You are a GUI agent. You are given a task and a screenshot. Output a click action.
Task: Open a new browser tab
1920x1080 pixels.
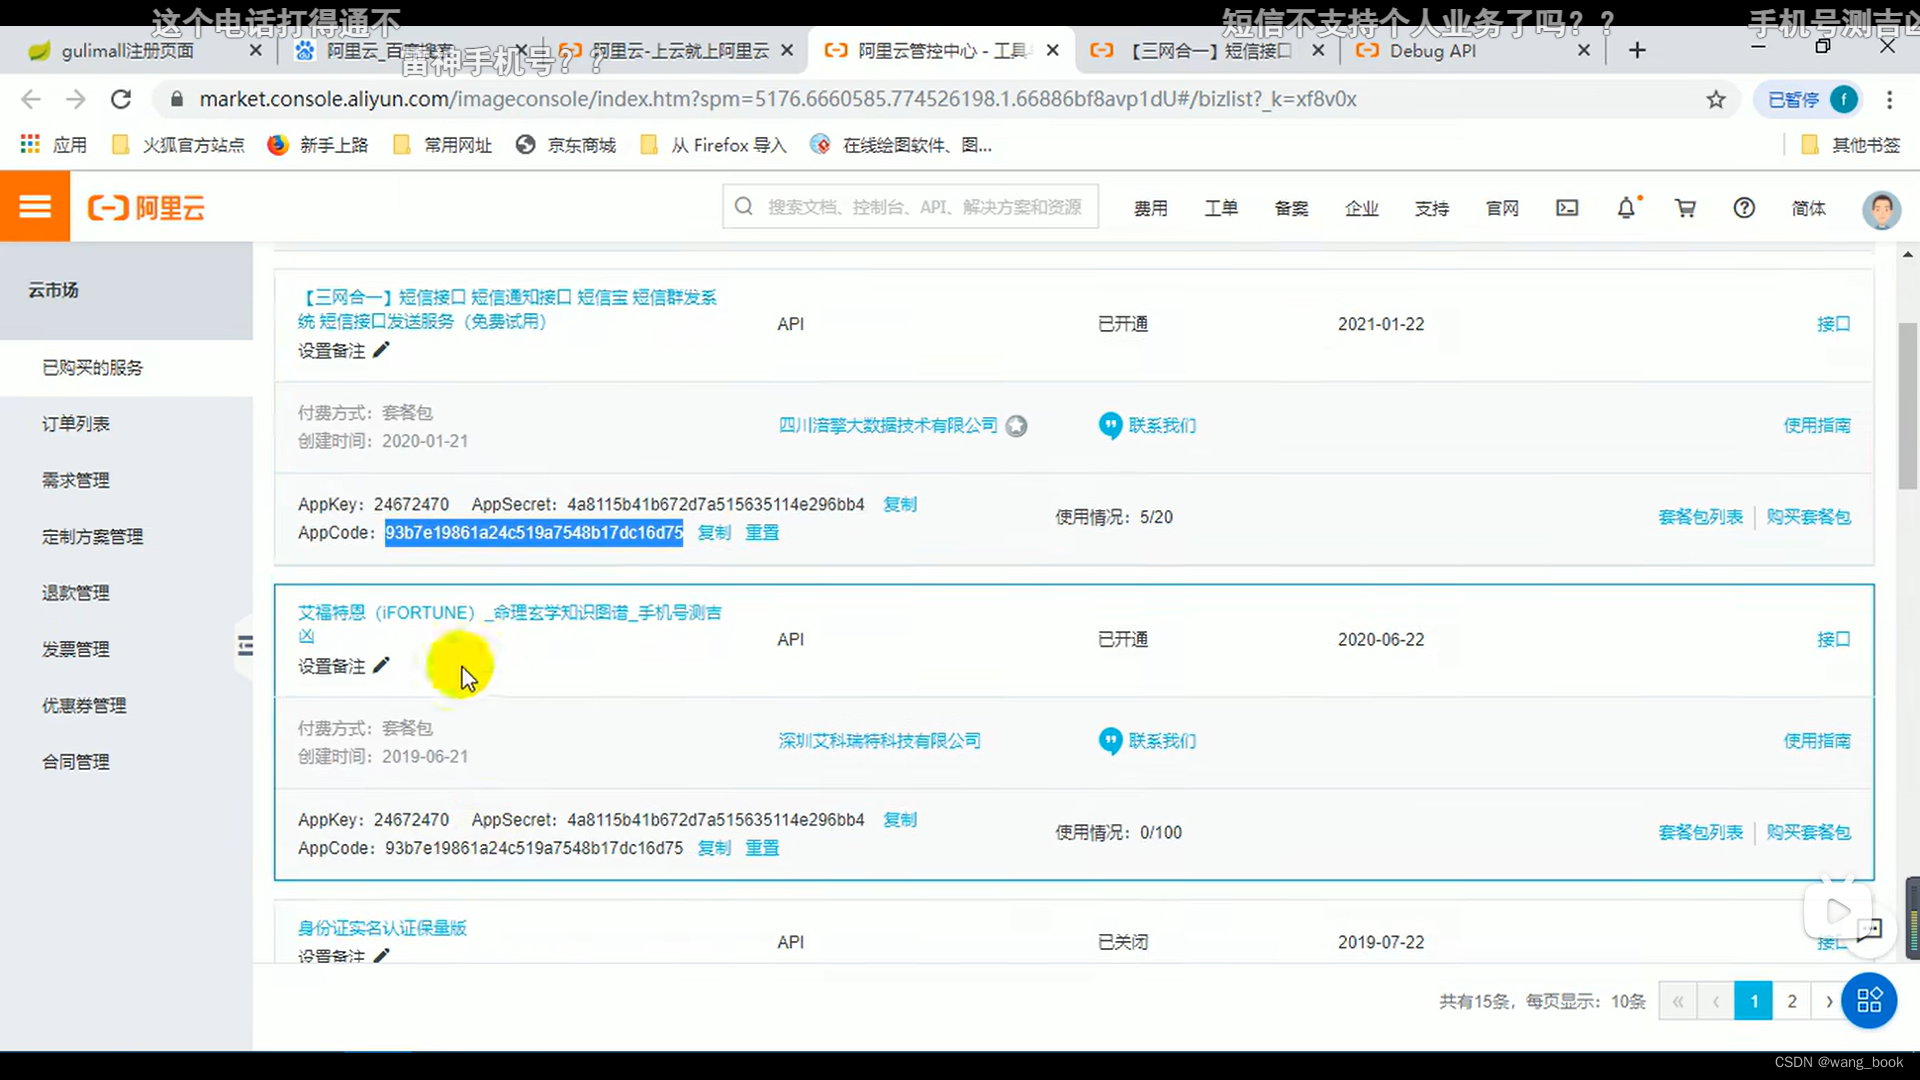click(1637, 50)
